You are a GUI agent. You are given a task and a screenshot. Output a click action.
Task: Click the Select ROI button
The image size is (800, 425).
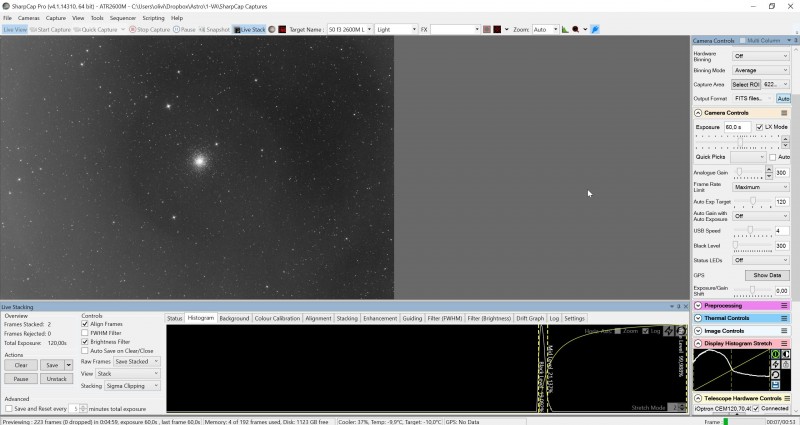point(745,85)
